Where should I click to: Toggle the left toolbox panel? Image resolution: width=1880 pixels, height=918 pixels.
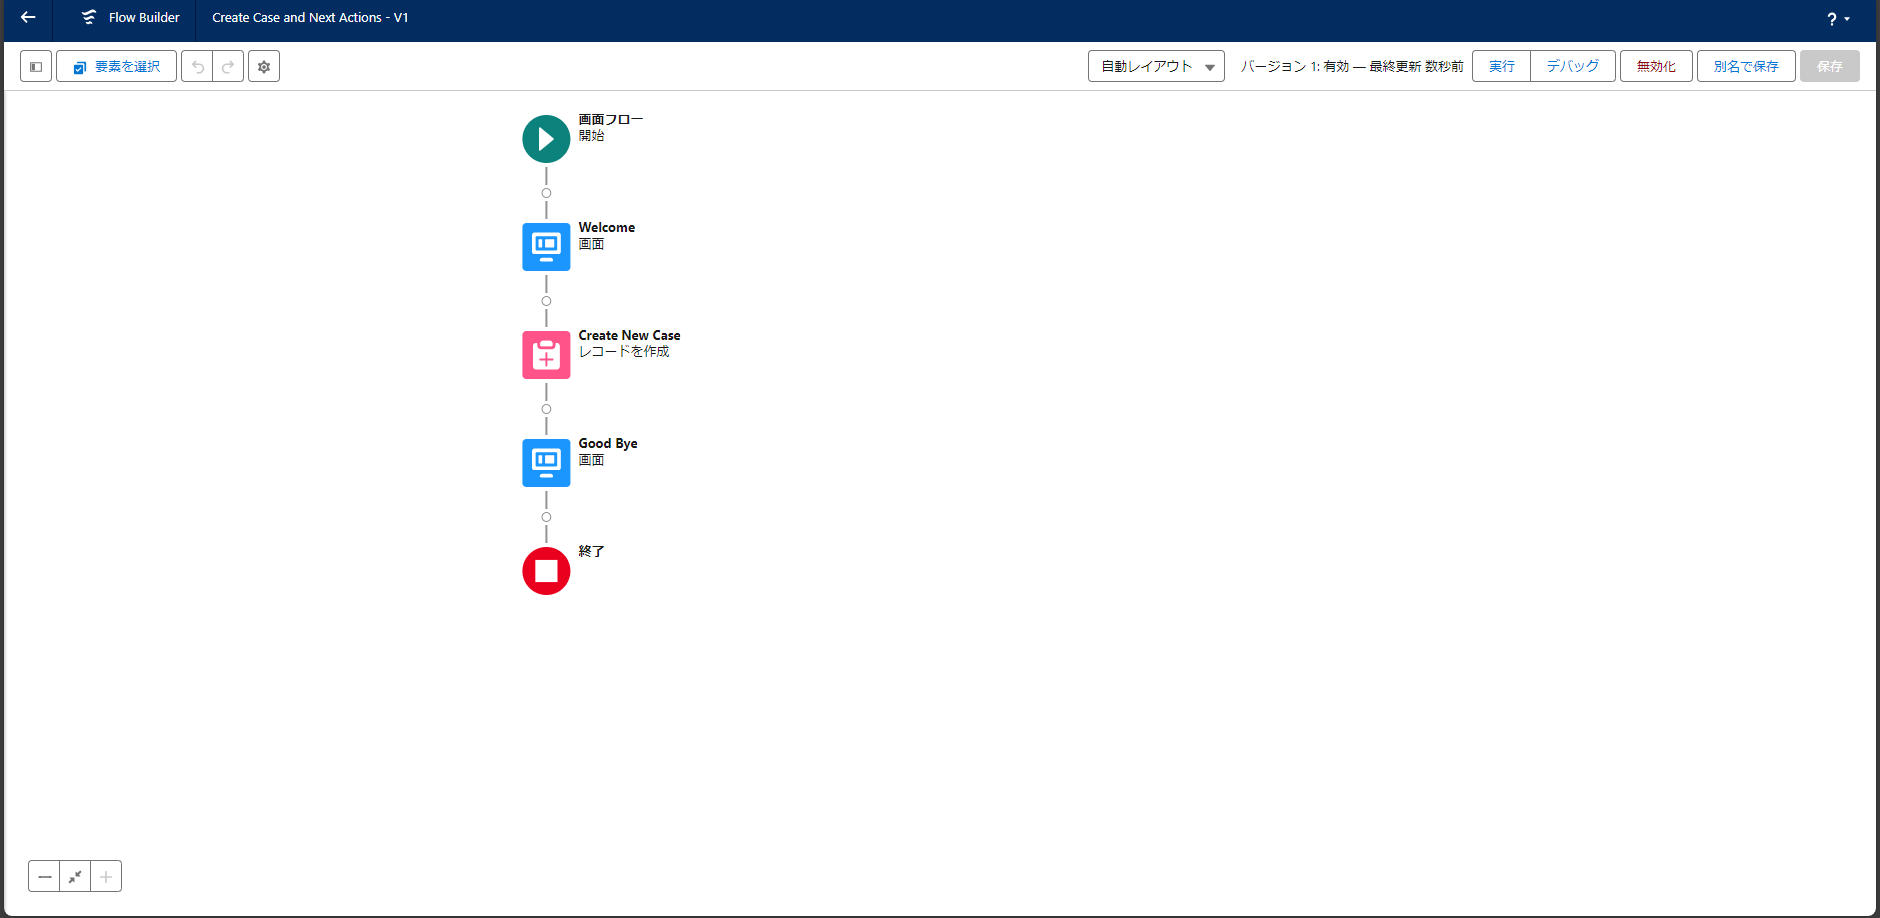[x=36, y=66]
